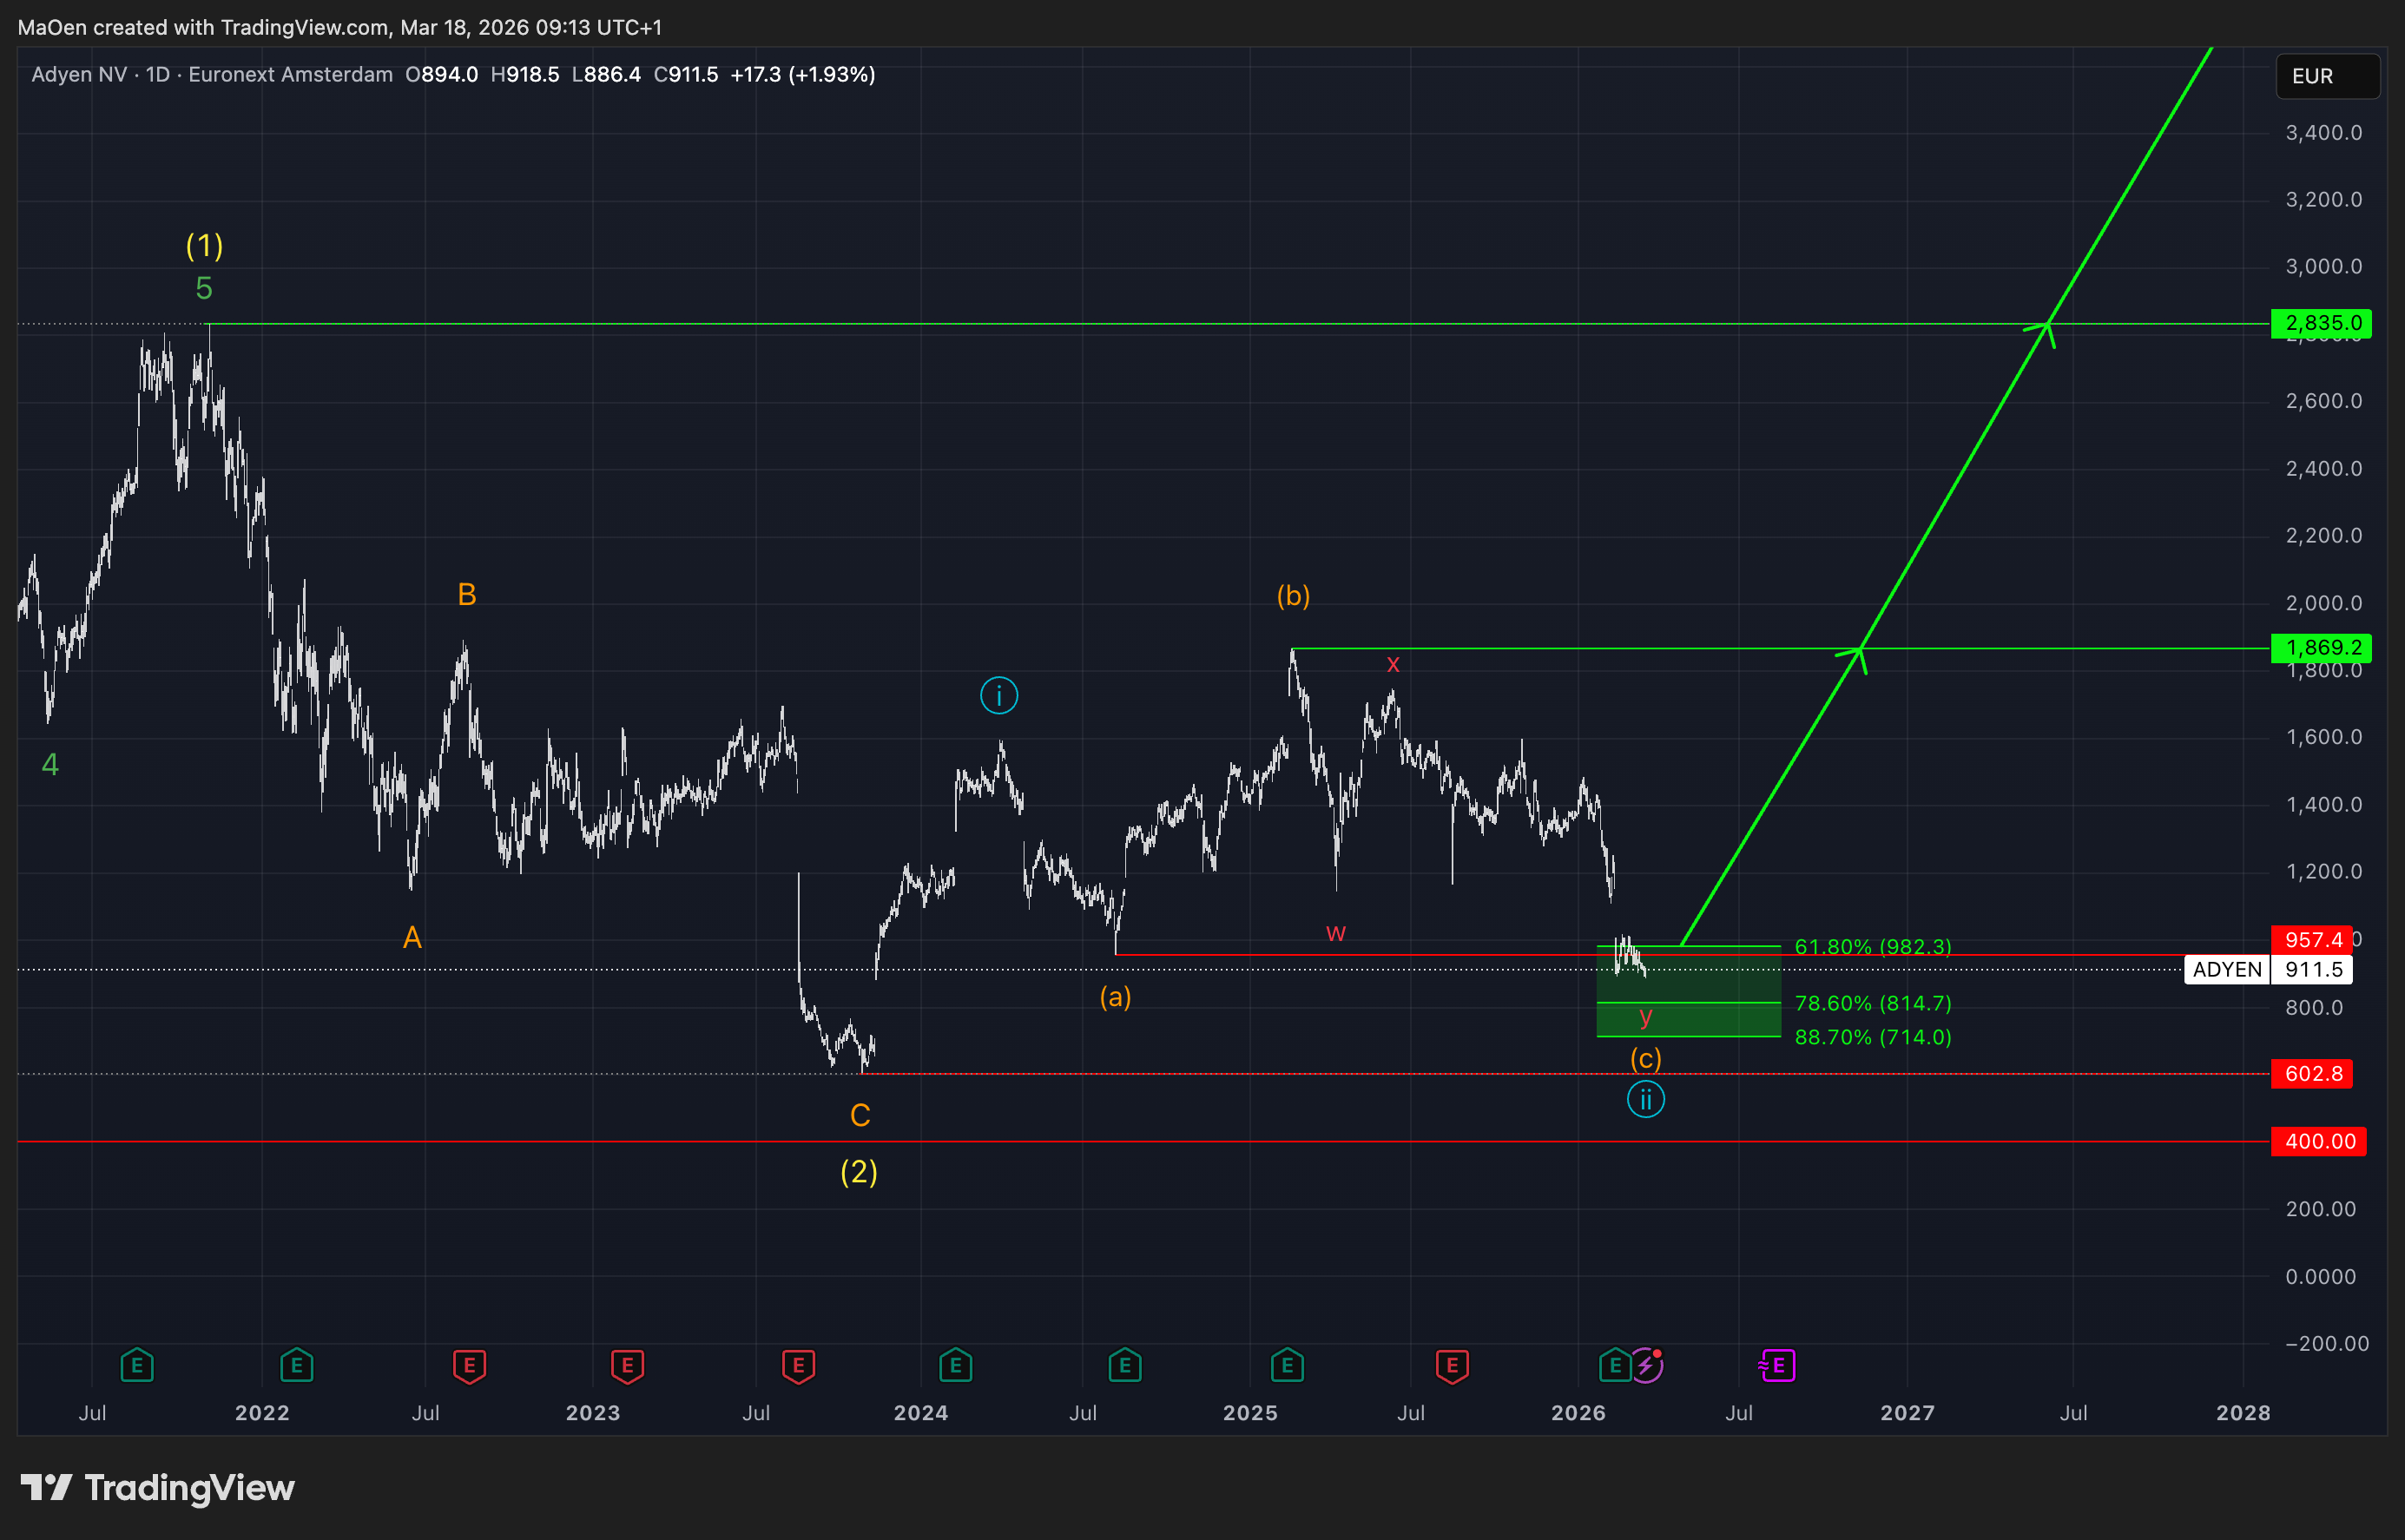Select the 61.80% (982.3) Fibonacci label

pyautogui.click(x=1872, y=946)
